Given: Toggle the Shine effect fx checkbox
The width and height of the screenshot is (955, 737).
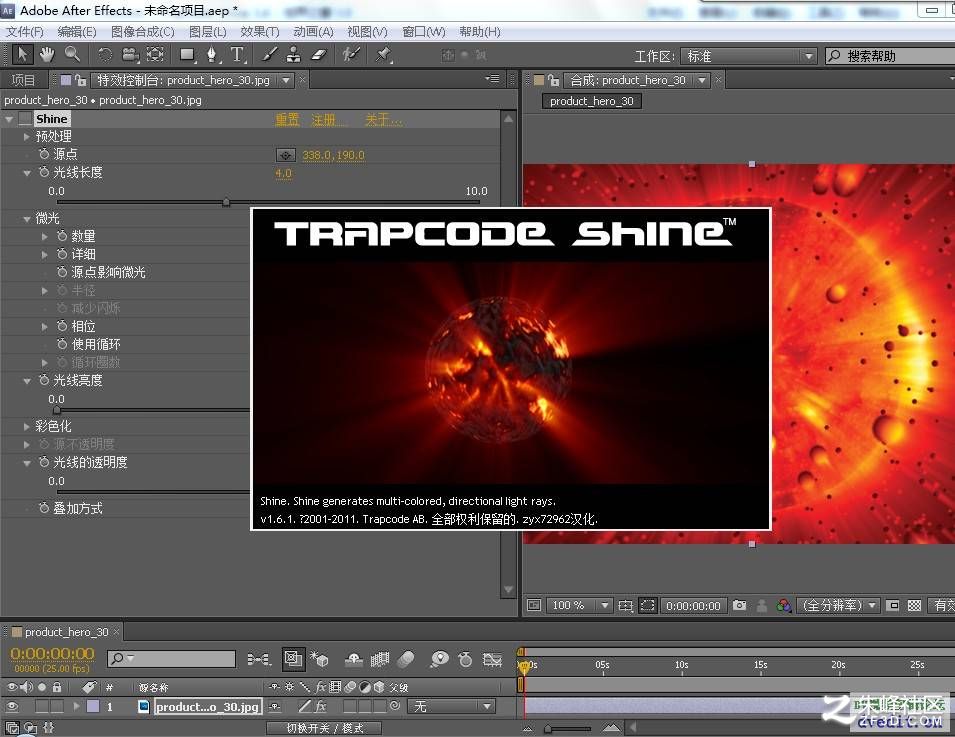Looking at the screenshot, I should click(x=25, y=119).
